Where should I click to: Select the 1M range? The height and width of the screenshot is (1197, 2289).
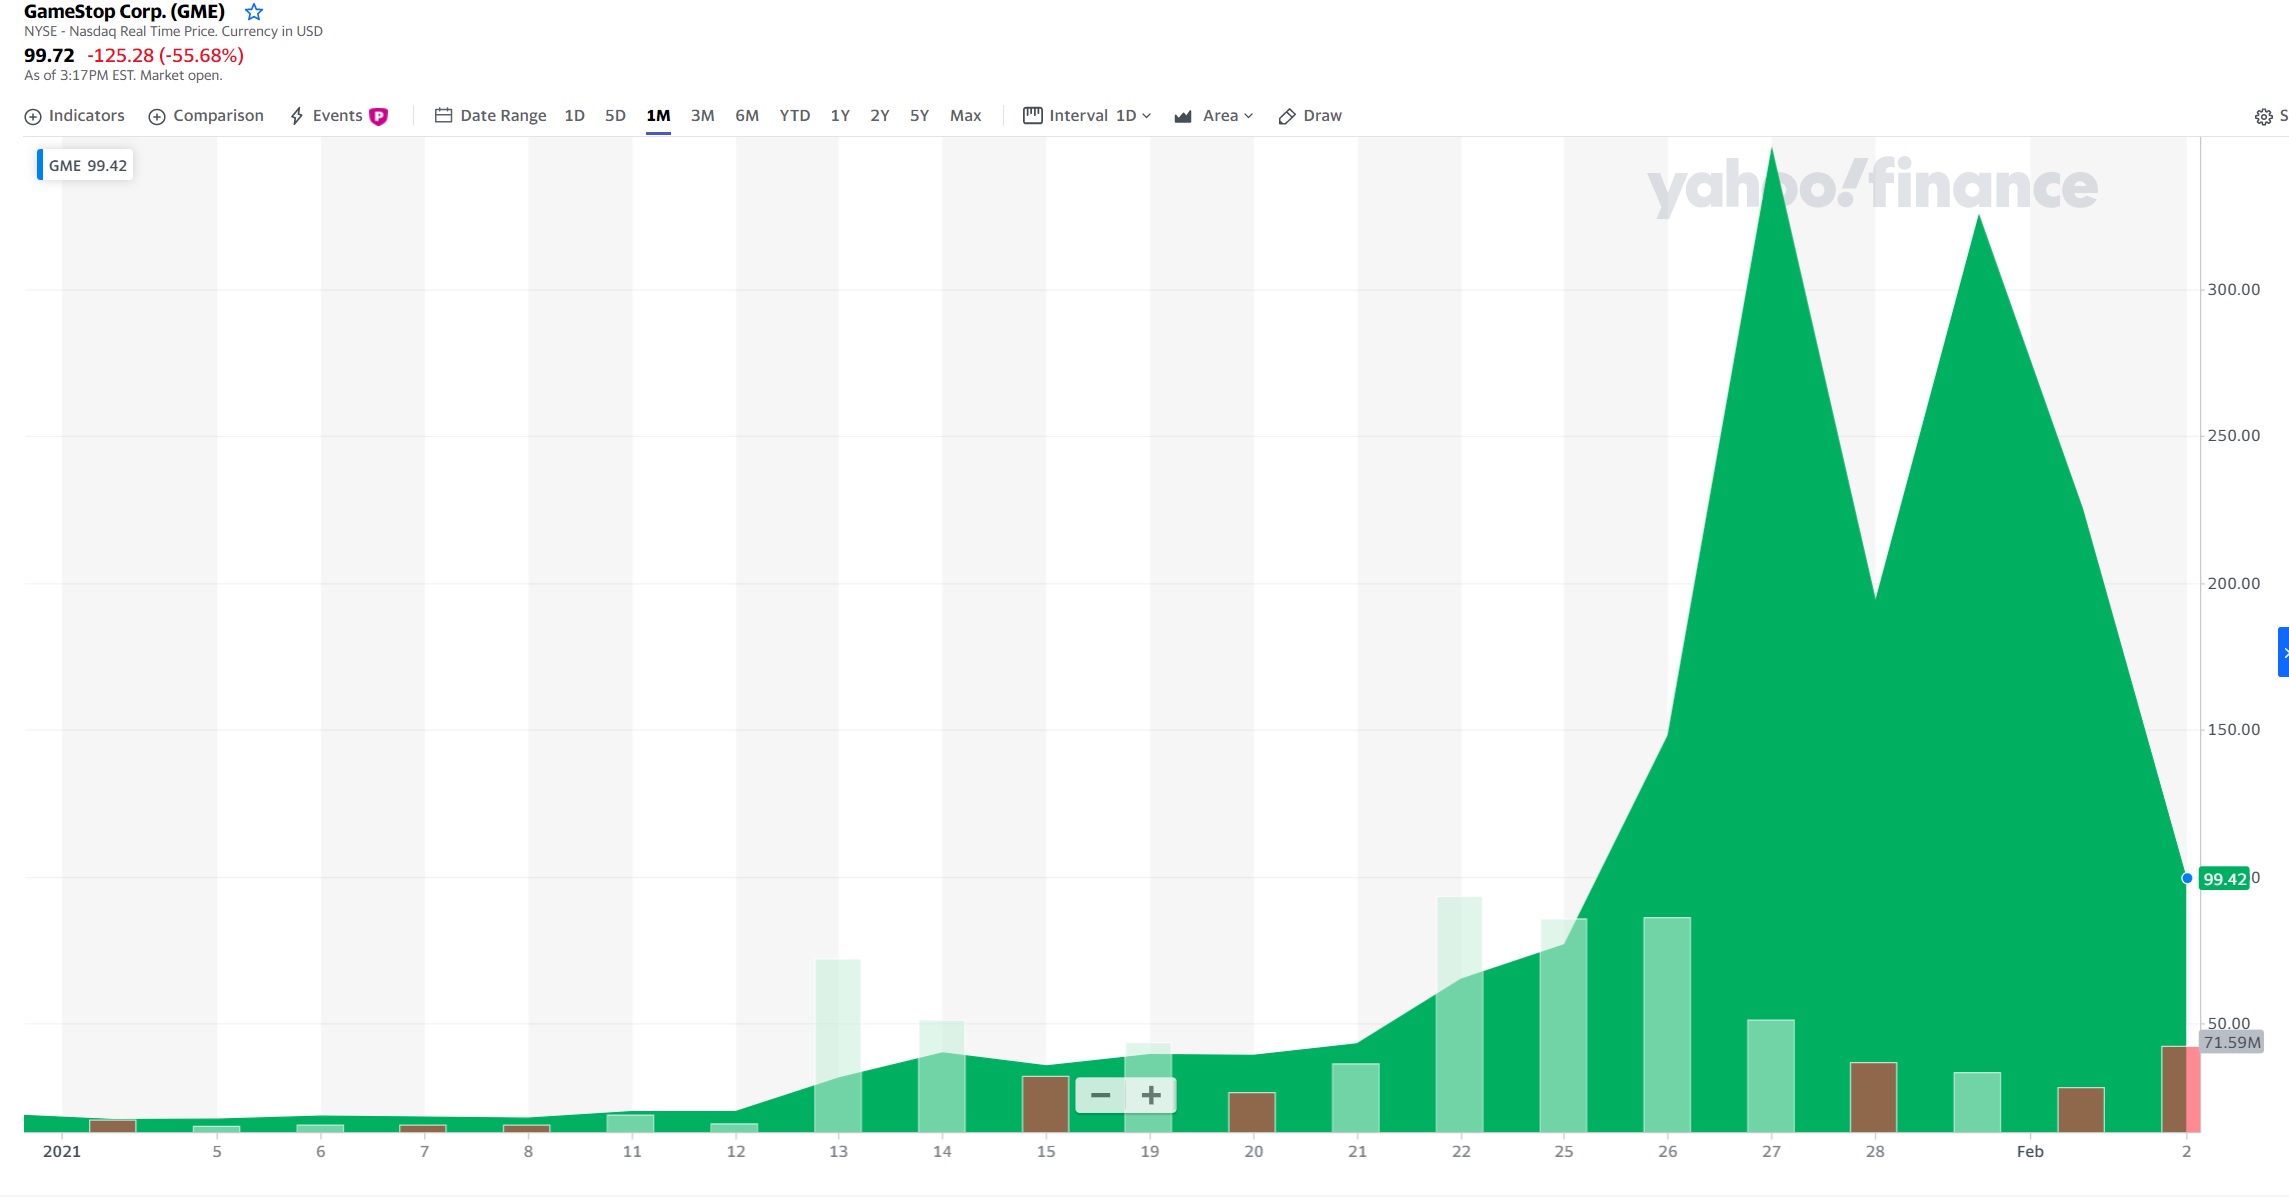coord(658,116)
